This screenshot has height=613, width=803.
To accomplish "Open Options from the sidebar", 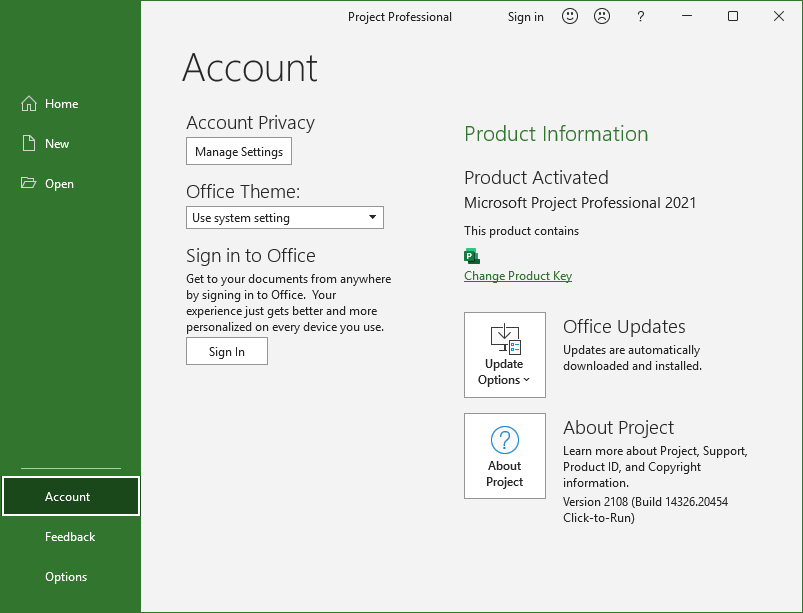I will tap(66, 577).
